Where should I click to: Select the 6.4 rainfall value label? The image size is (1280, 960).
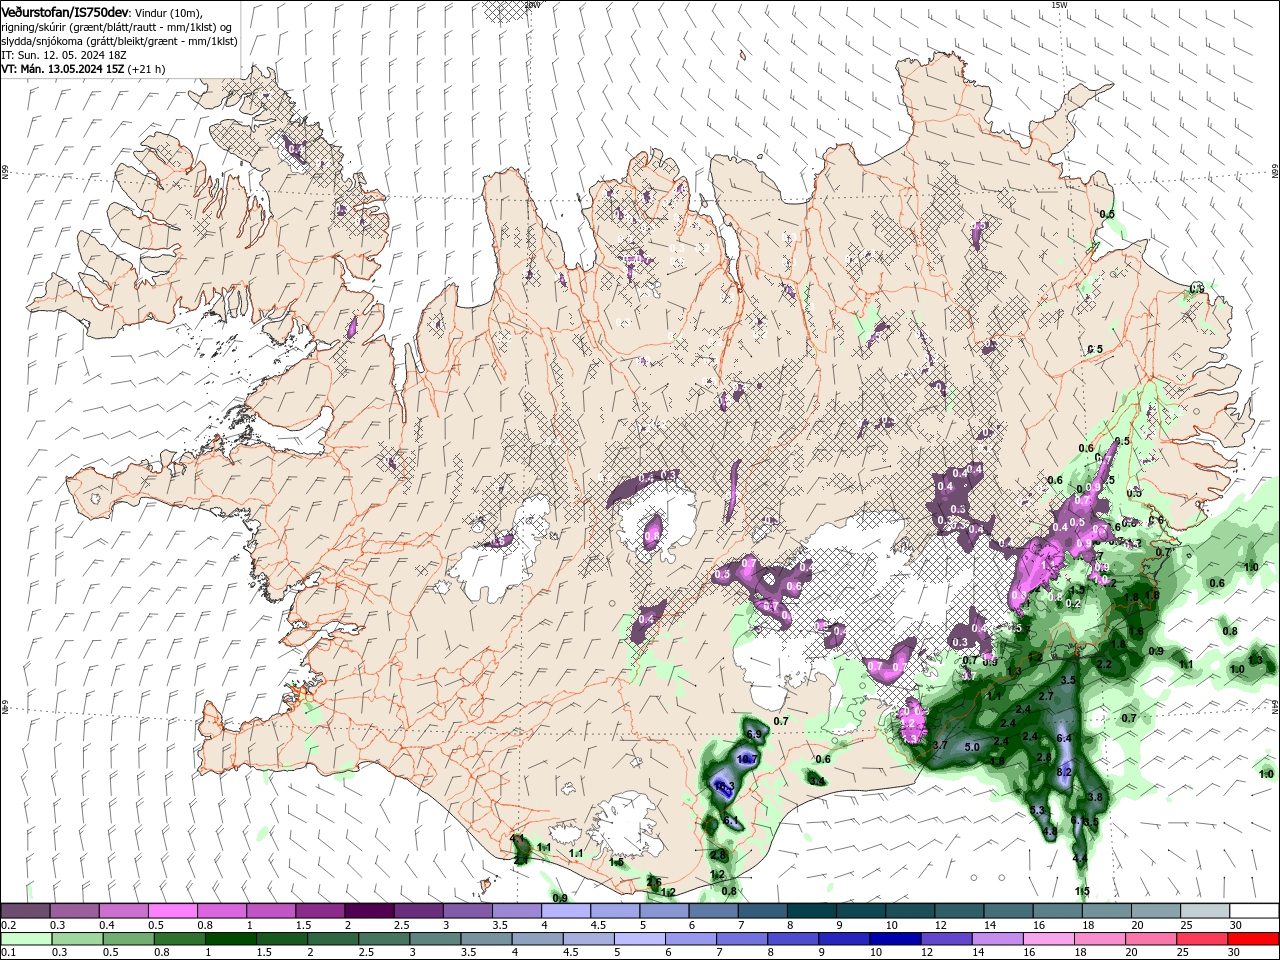(1064, 739)
